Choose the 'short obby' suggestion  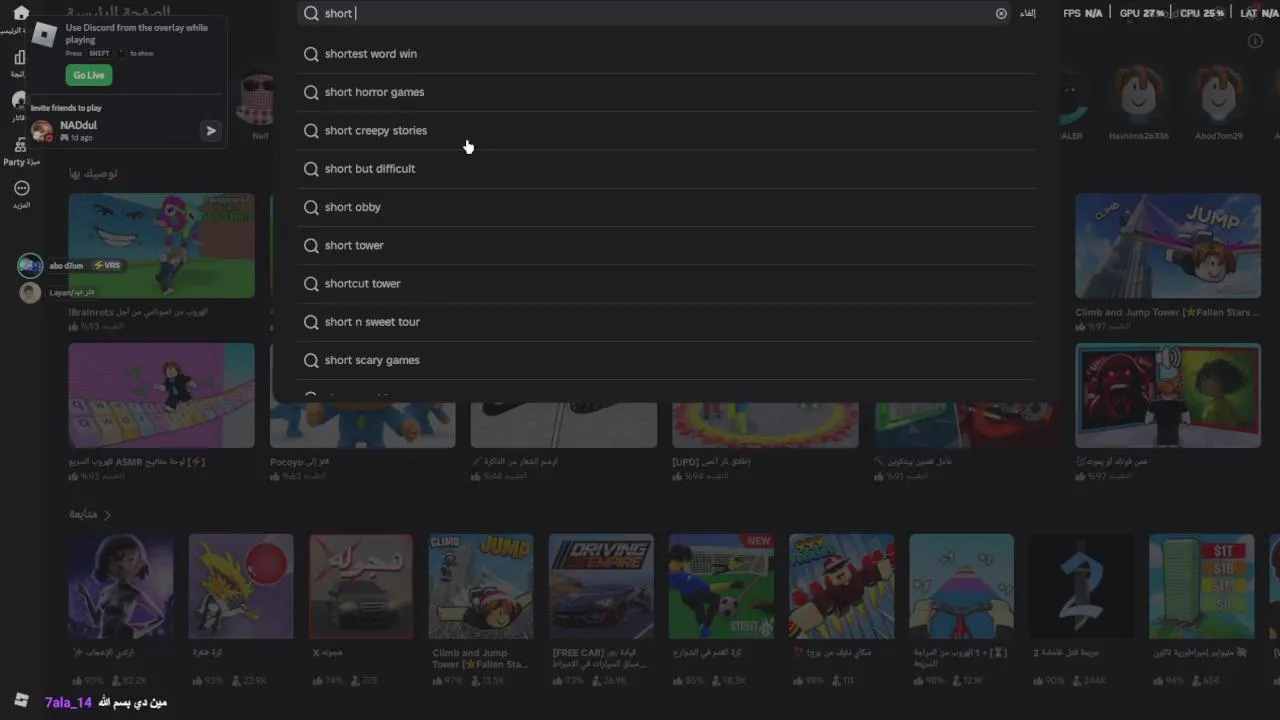tap(666, 207)
